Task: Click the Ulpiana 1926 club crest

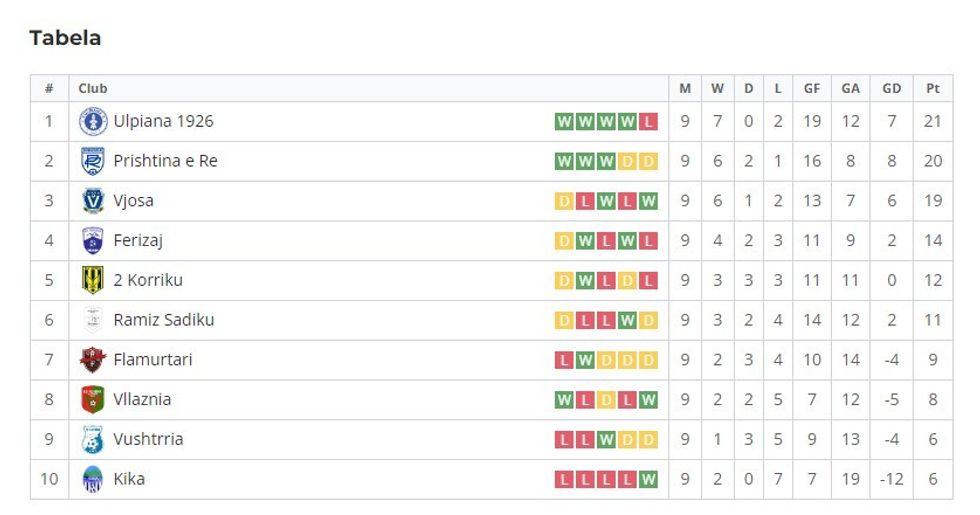Action: (x=93, y=122)
